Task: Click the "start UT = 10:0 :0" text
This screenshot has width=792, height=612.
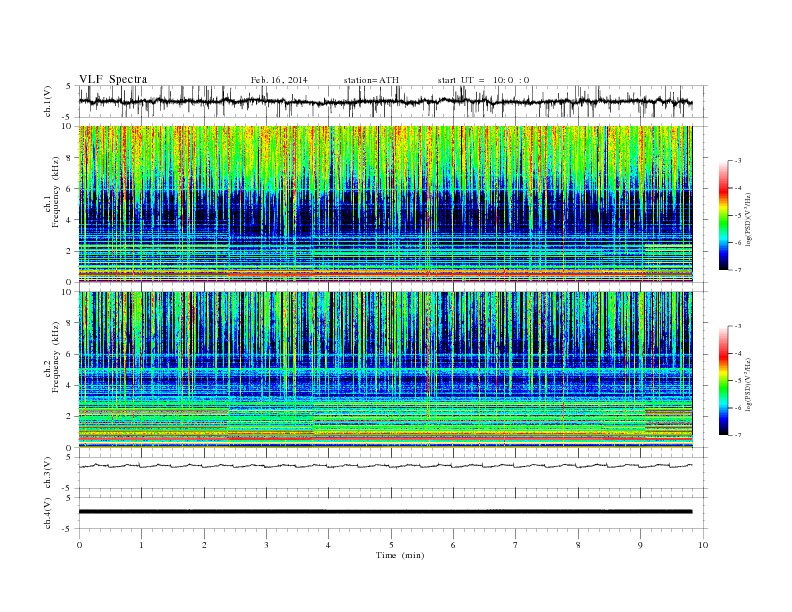Action: pos(483,80)
